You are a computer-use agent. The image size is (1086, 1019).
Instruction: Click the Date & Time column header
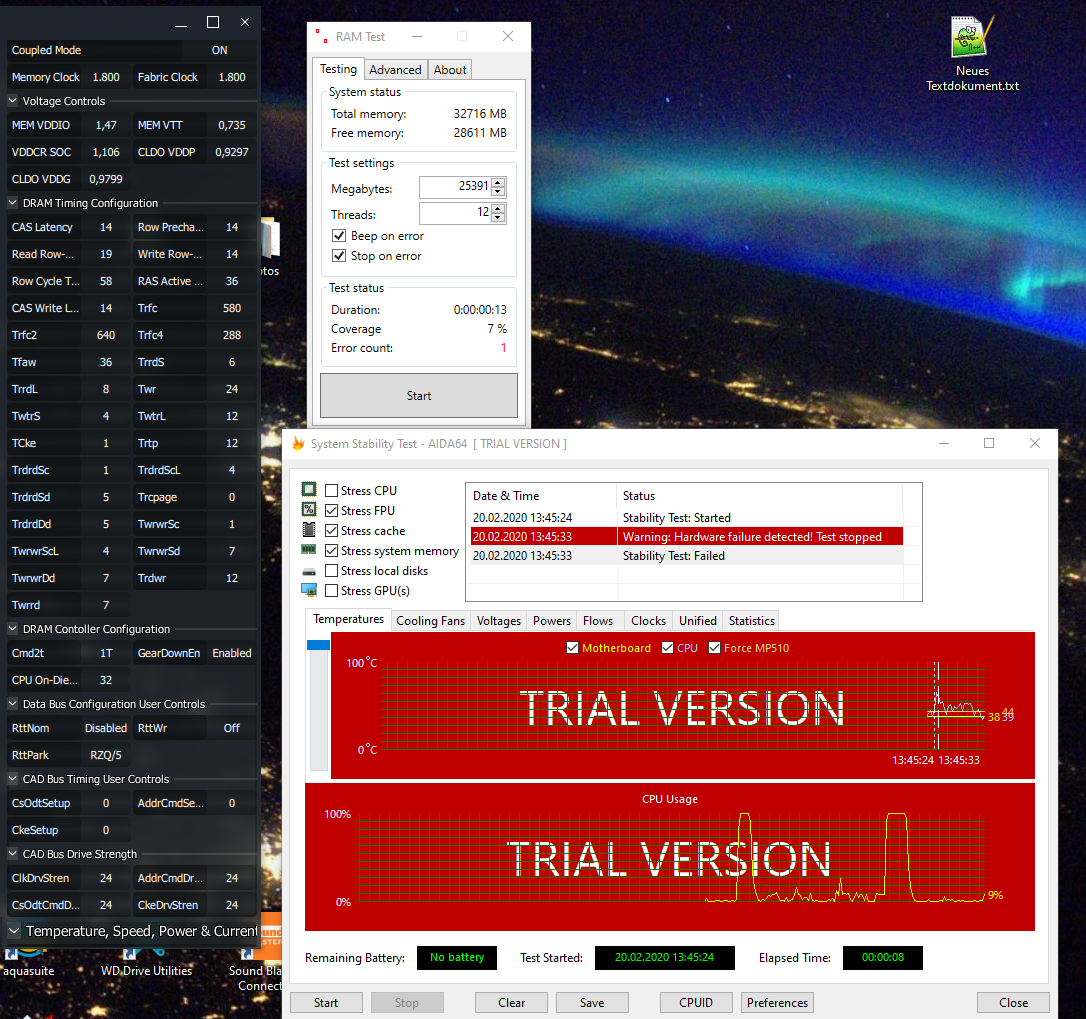(x=541, y=495)
